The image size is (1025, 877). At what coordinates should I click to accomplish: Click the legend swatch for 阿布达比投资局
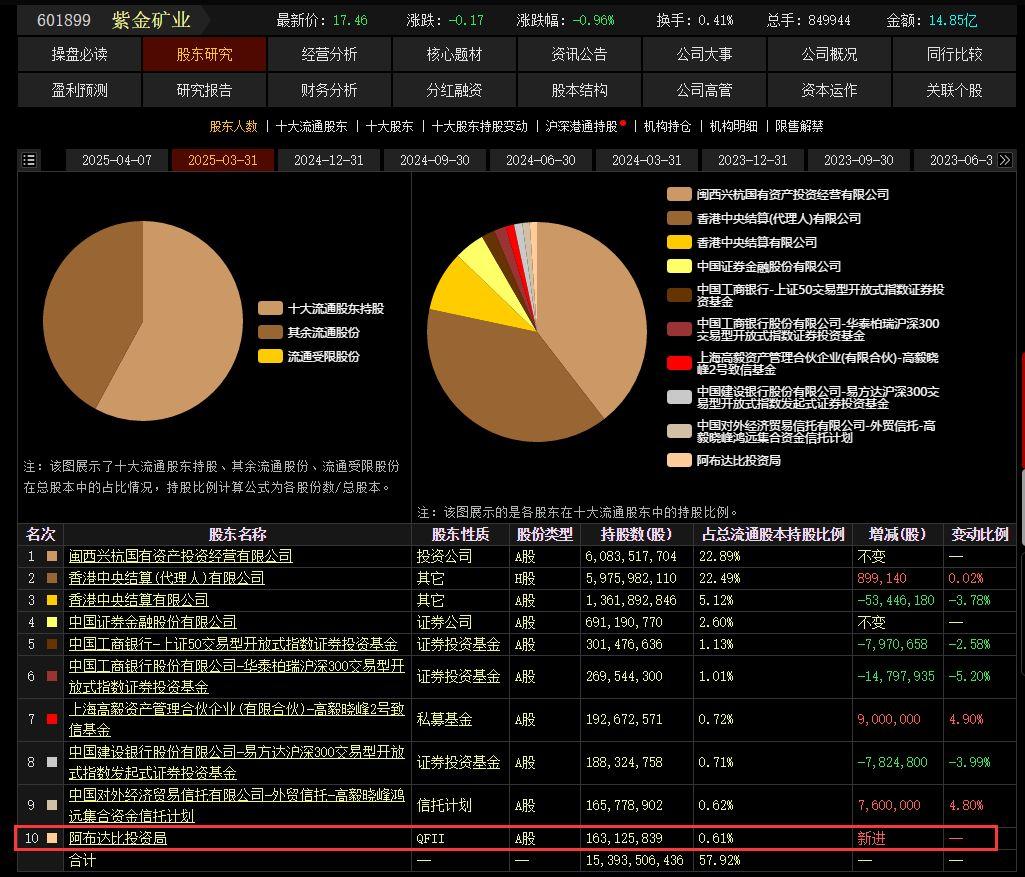coord(678,460)
